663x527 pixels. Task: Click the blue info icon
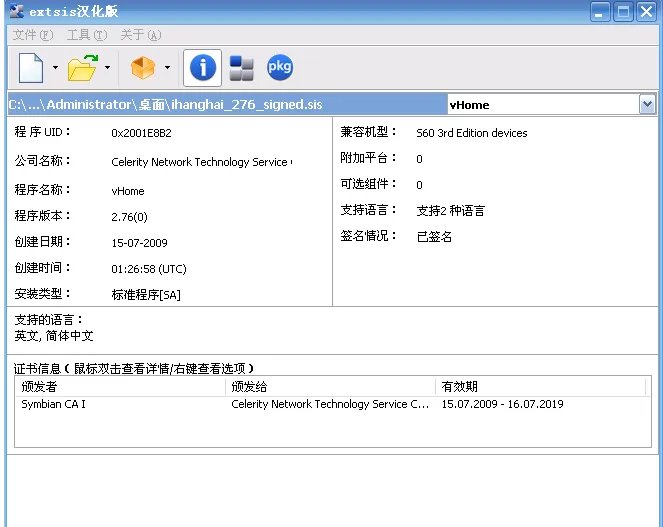pos(203,68)
